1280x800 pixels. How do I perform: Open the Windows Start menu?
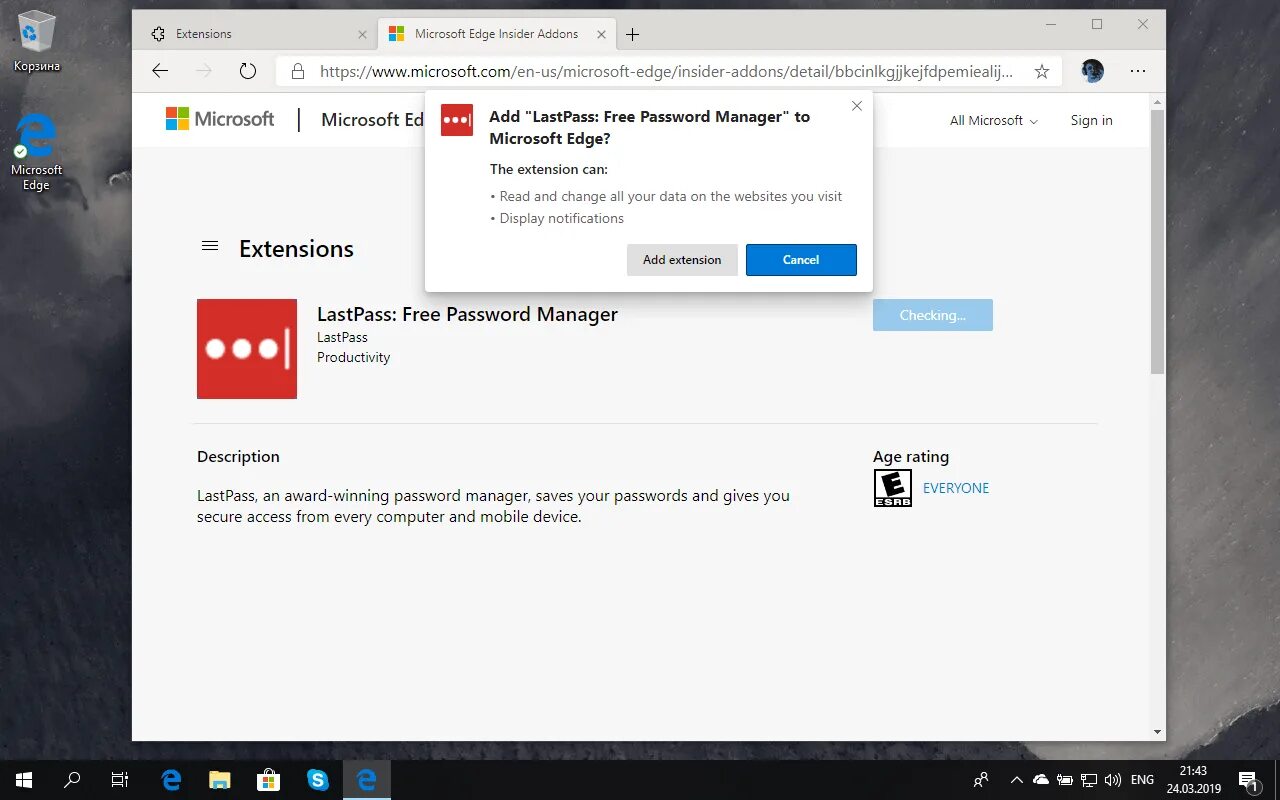click(24, 780)
